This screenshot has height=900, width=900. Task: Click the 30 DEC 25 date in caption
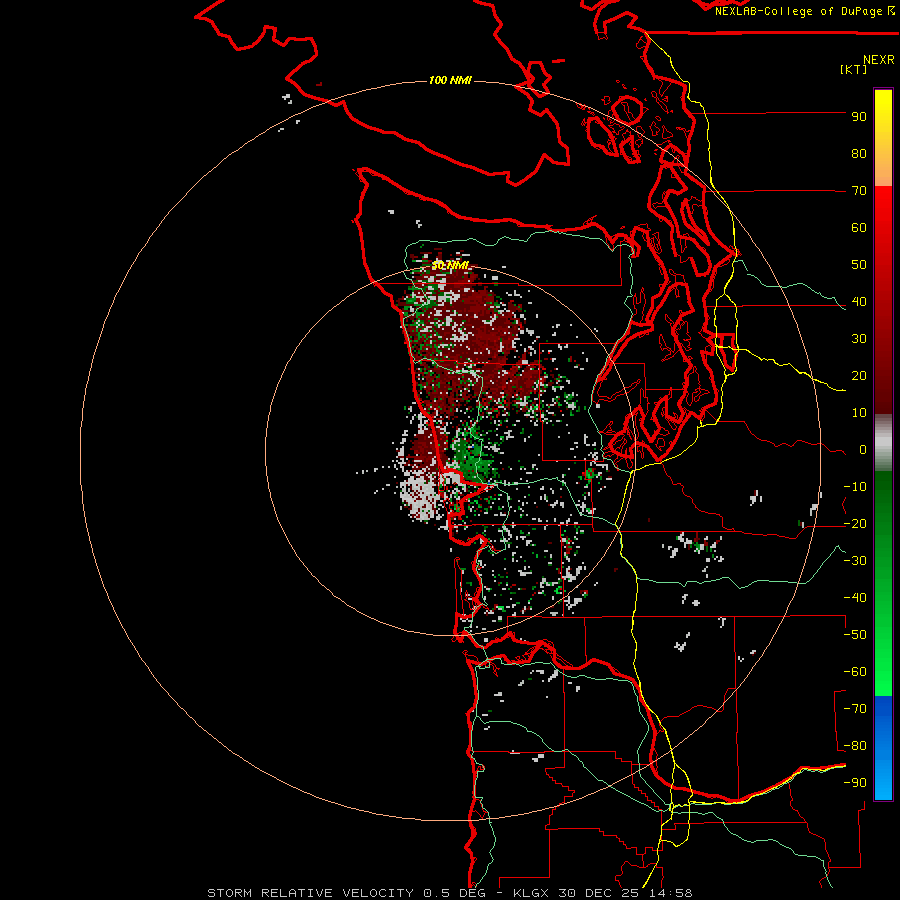[x=601, y=893]
